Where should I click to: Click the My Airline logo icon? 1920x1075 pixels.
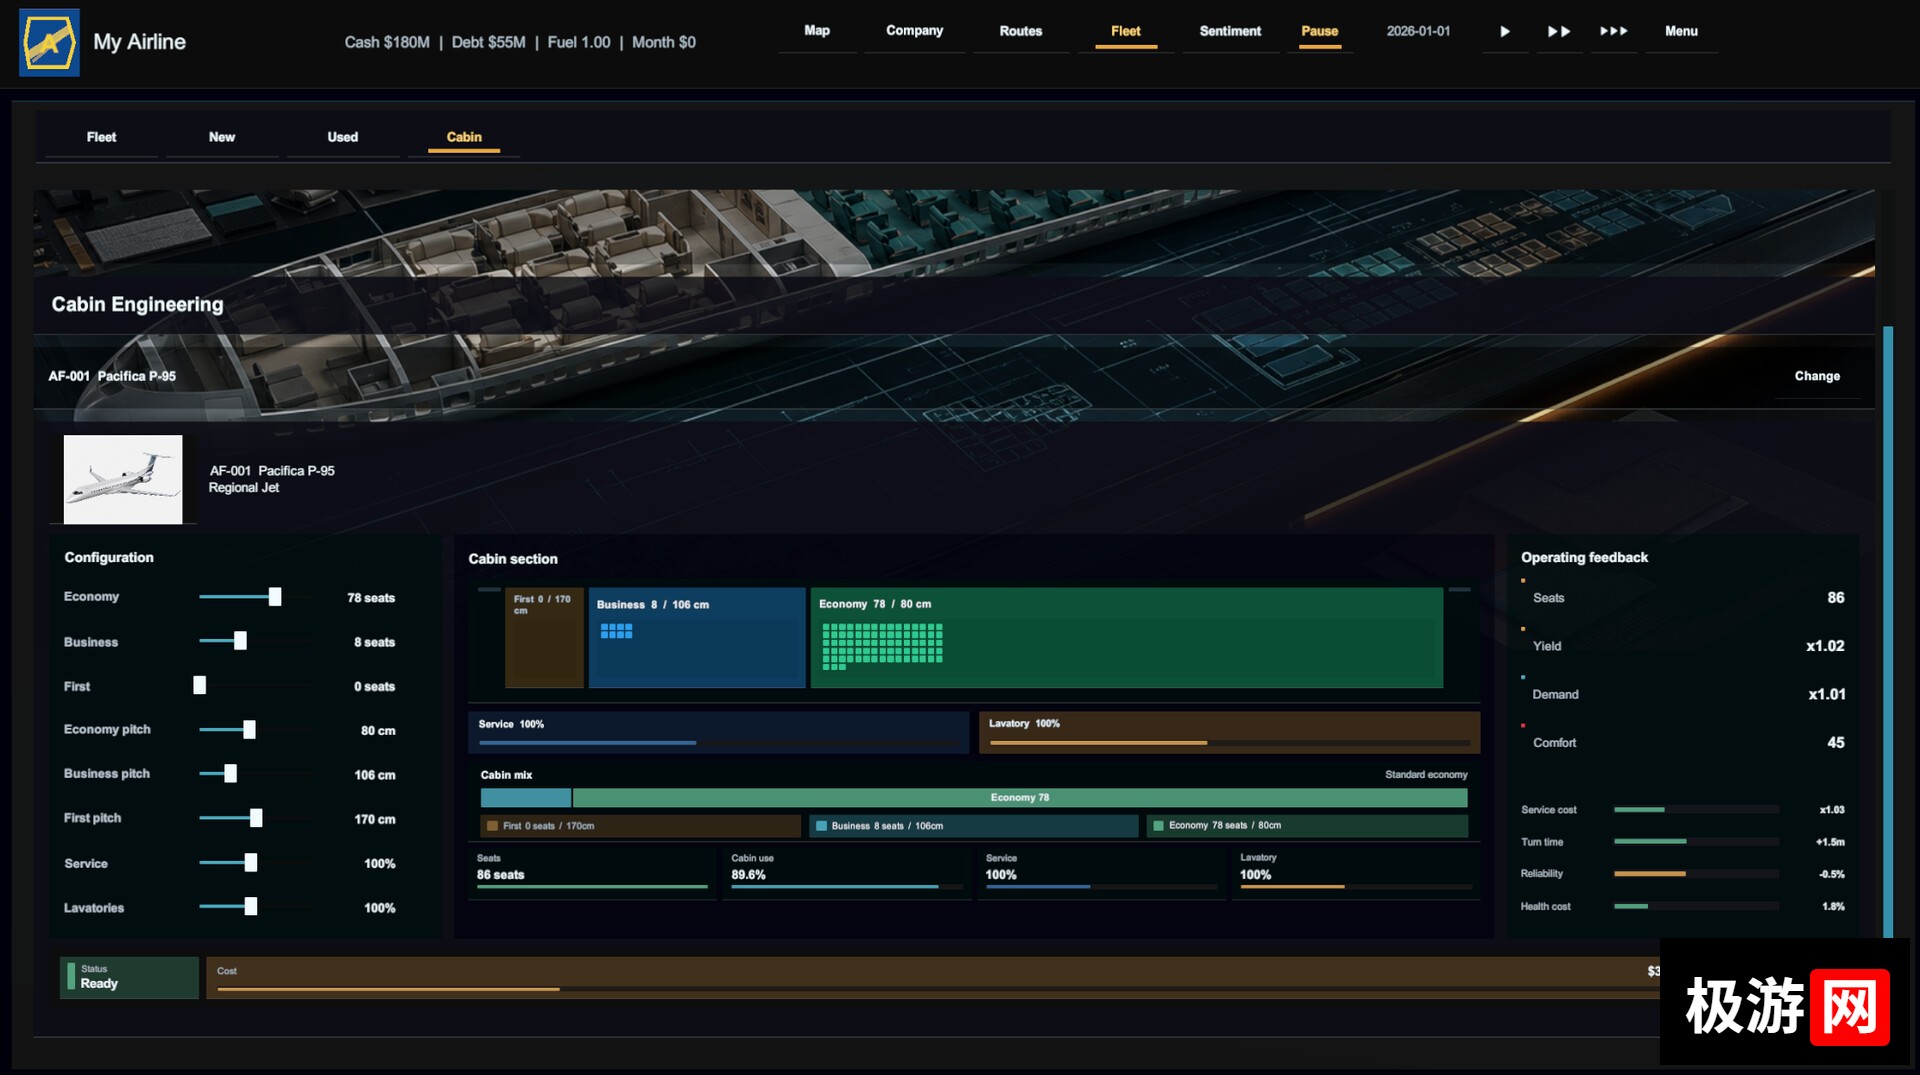click(x=49, y=42)
